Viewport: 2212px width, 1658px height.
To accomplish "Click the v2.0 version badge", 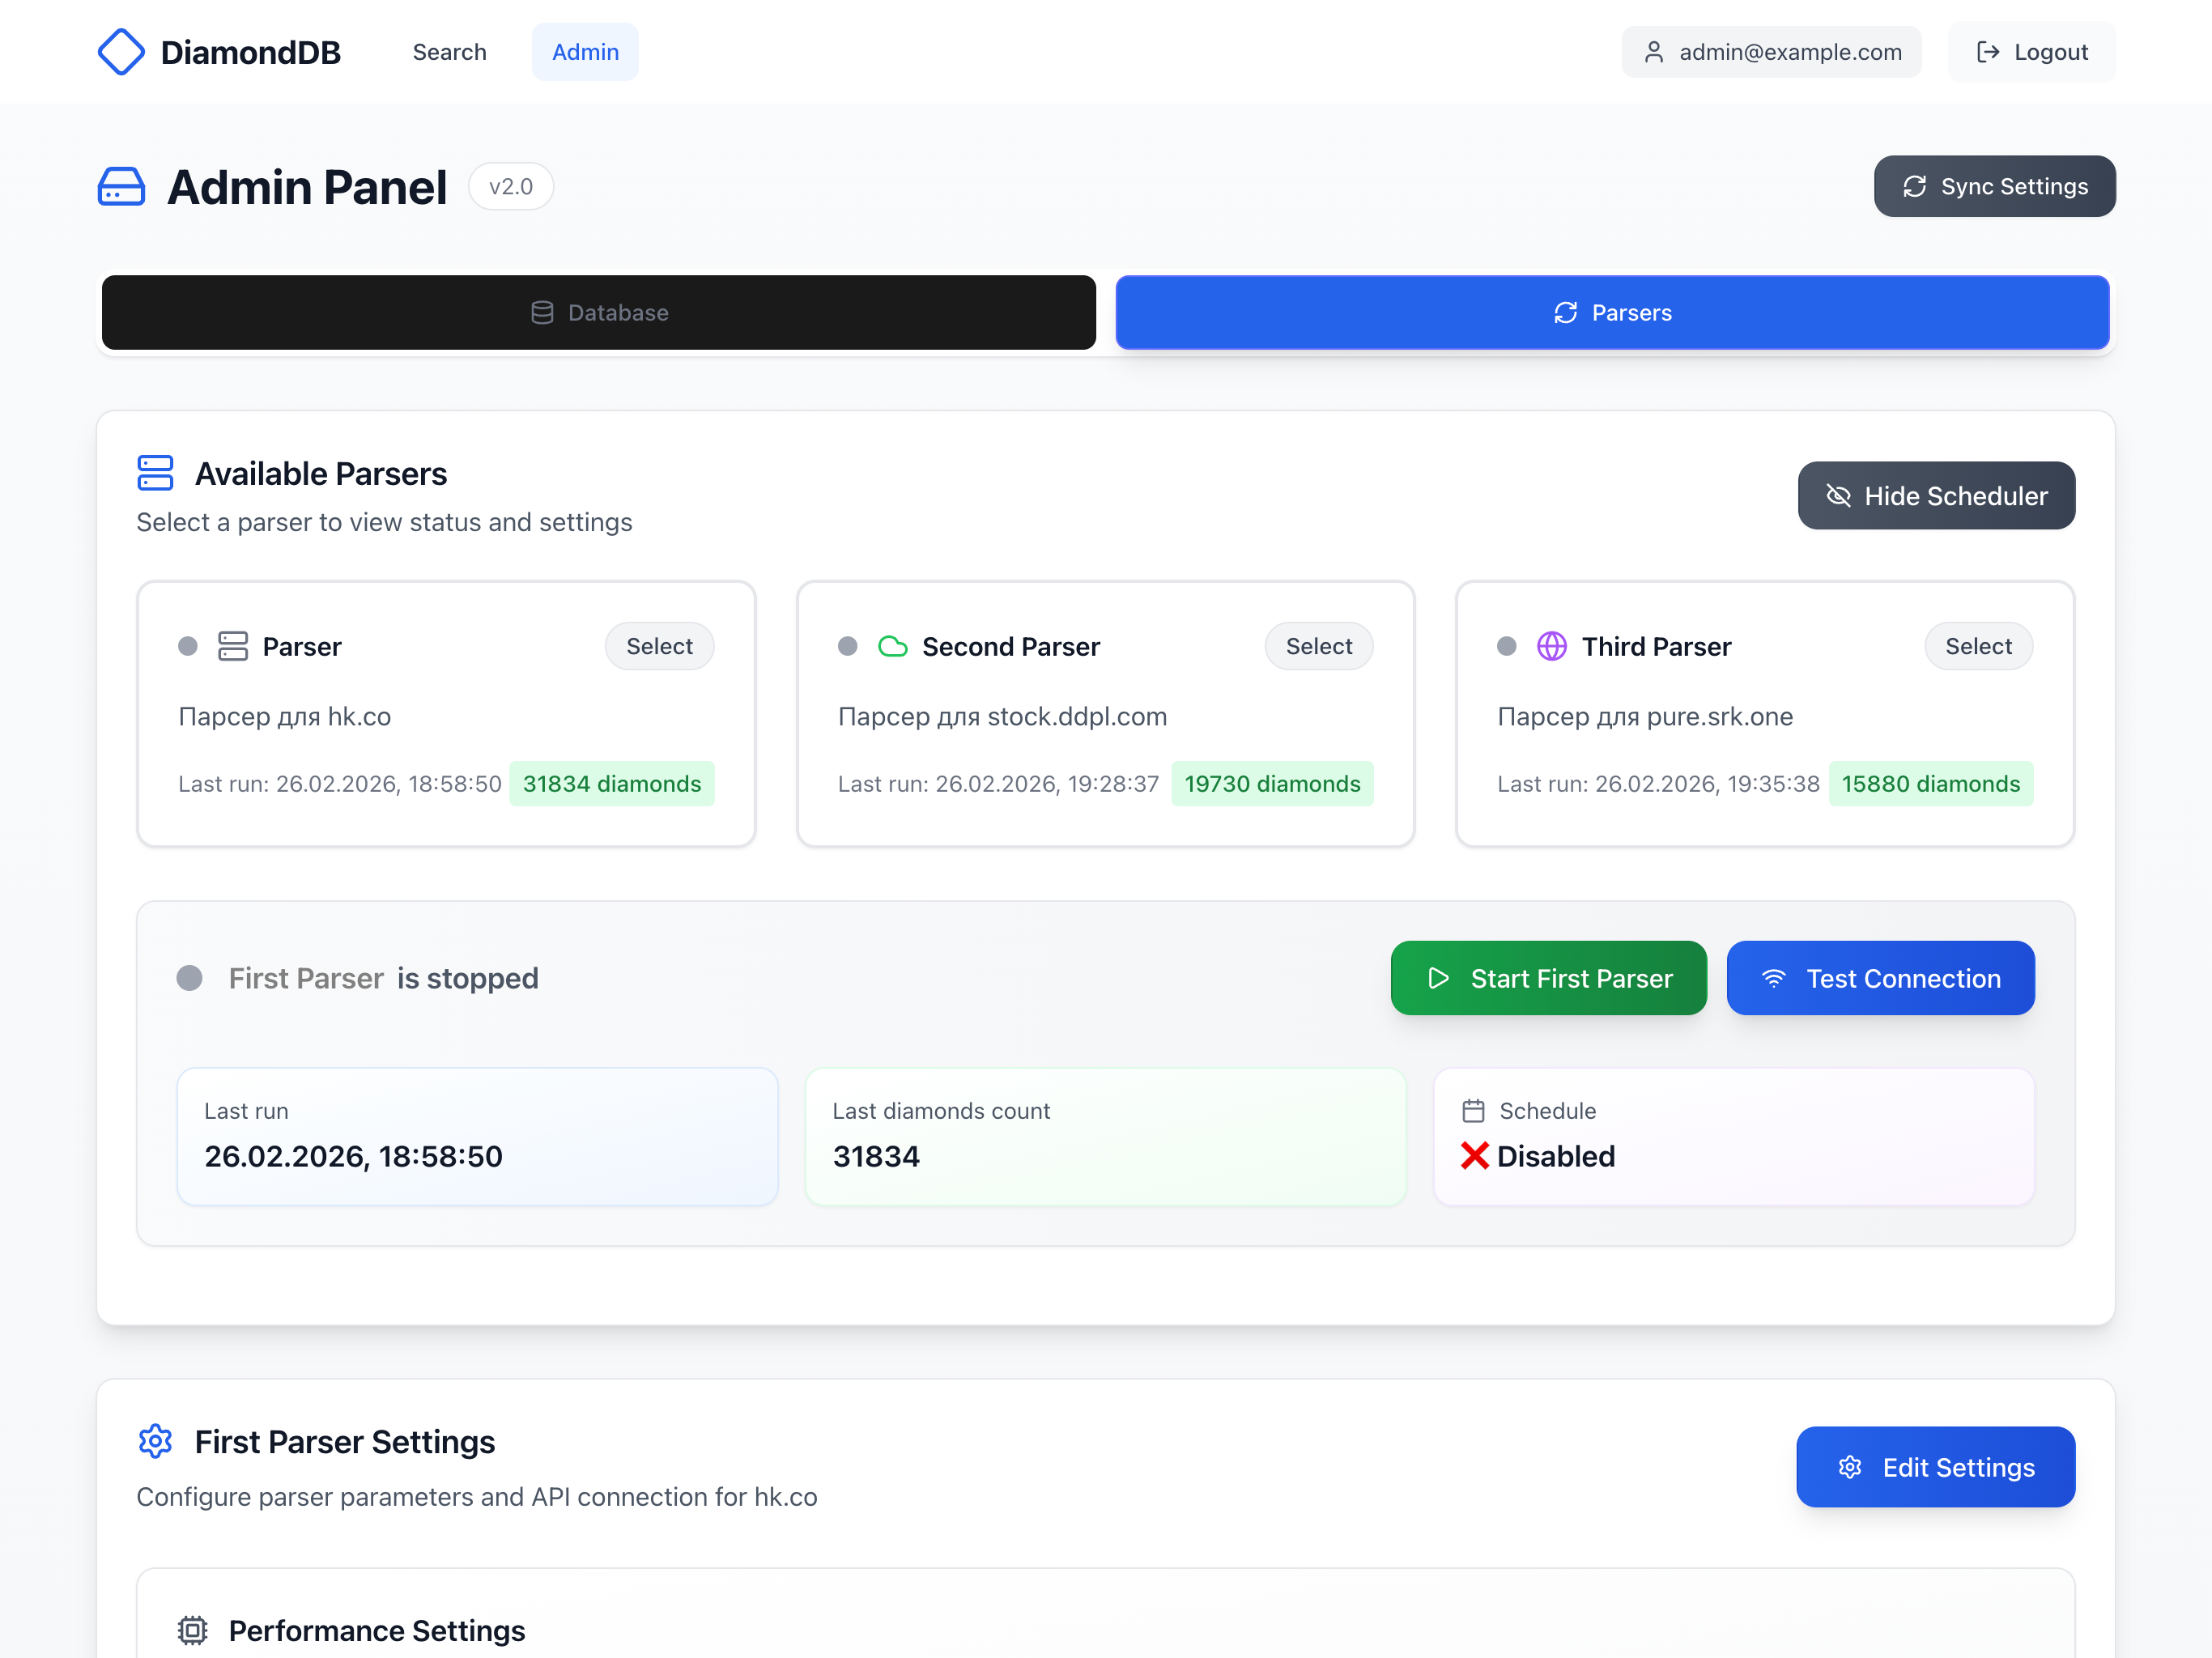I will tap(510, 187).
